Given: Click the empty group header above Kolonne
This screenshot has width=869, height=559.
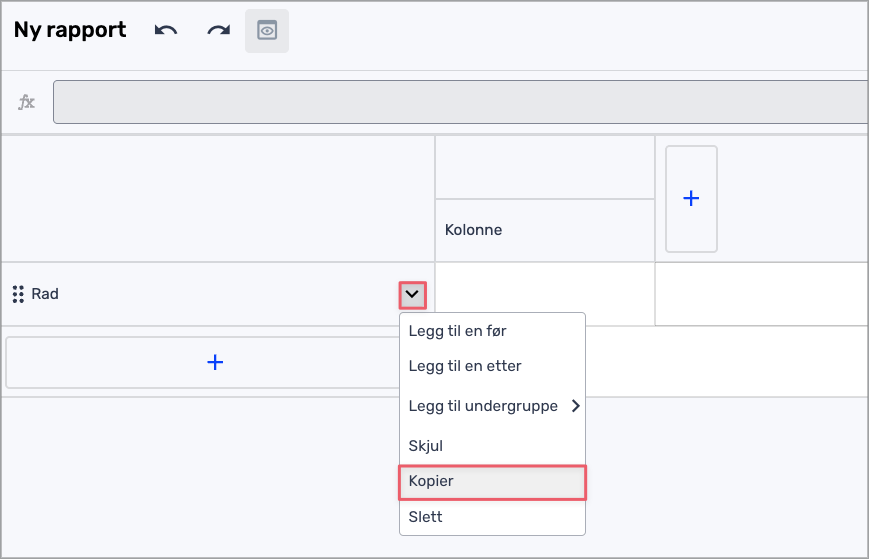Looking at the screenshot, I should 545,167.
